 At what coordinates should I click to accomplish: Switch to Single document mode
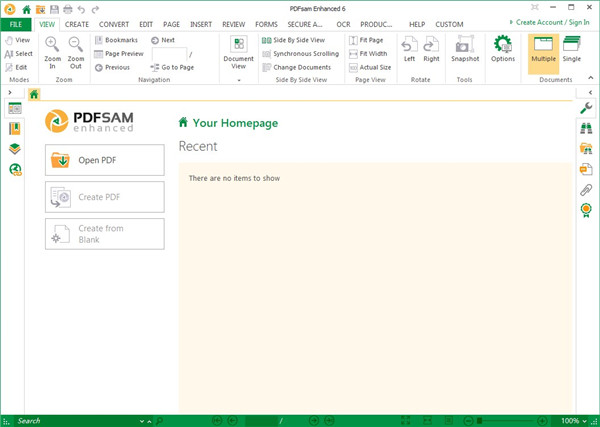click(x=572, y=50)
